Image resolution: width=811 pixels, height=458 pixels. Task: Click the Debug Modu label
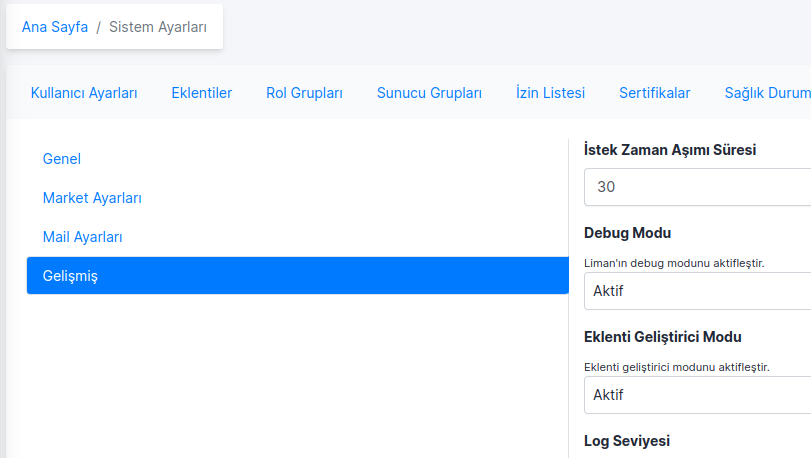click(627, 233)
